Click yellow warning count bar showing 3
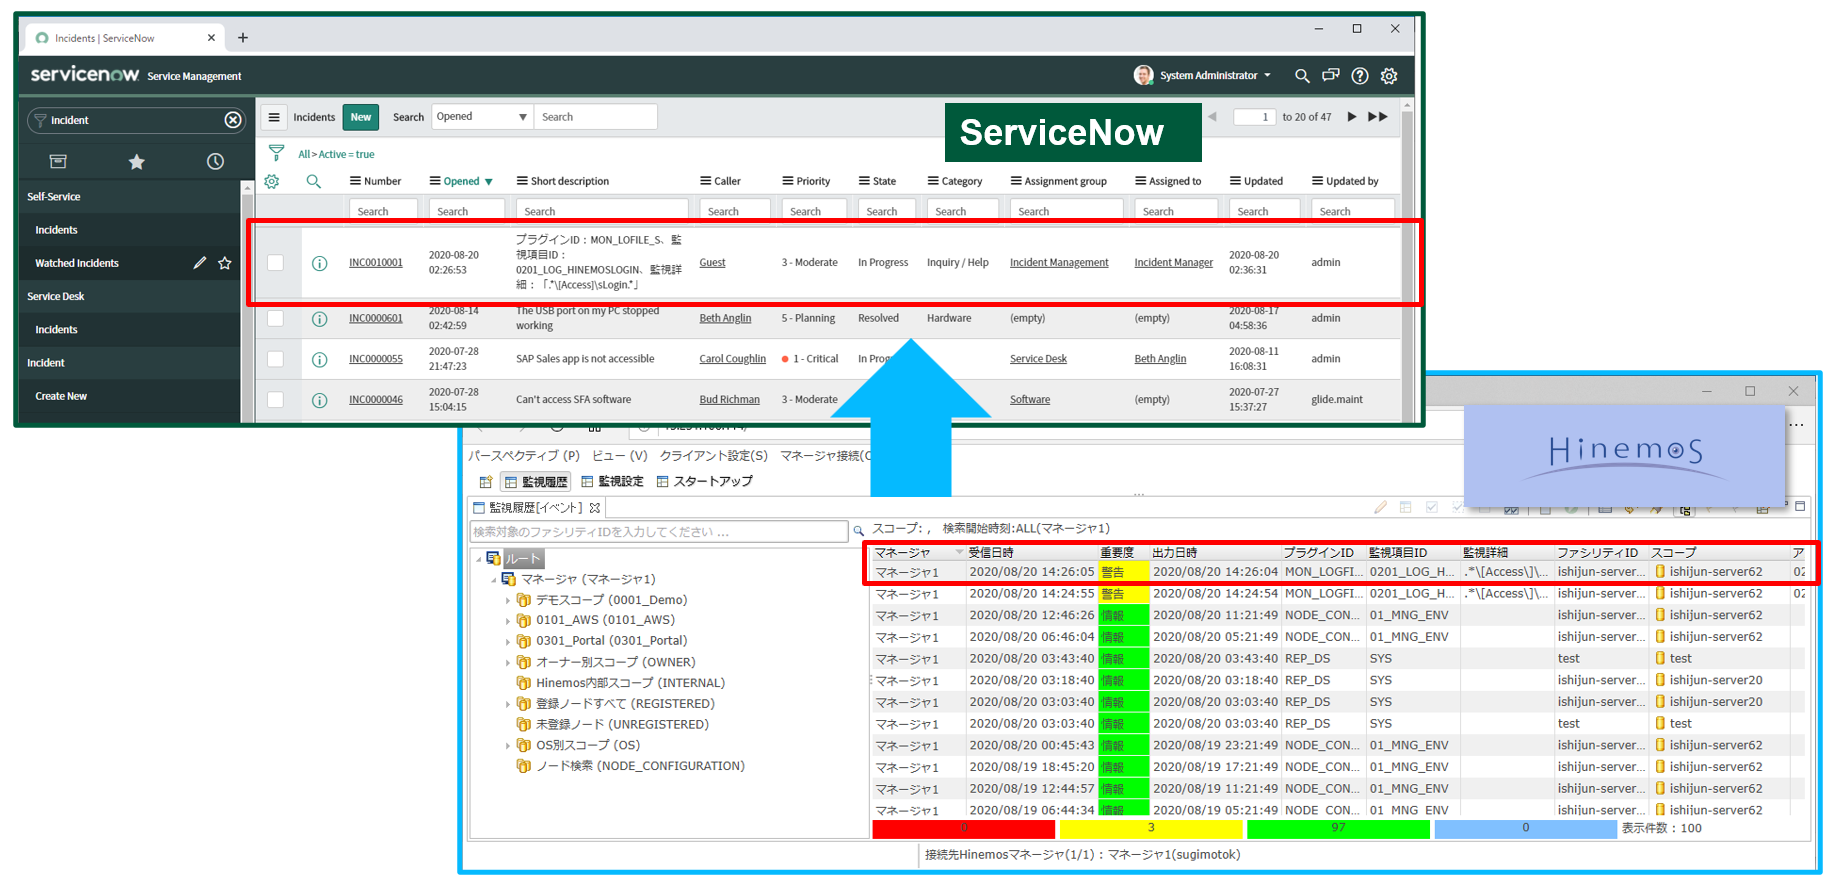 pyautogui.click(x=1151, y=829)
